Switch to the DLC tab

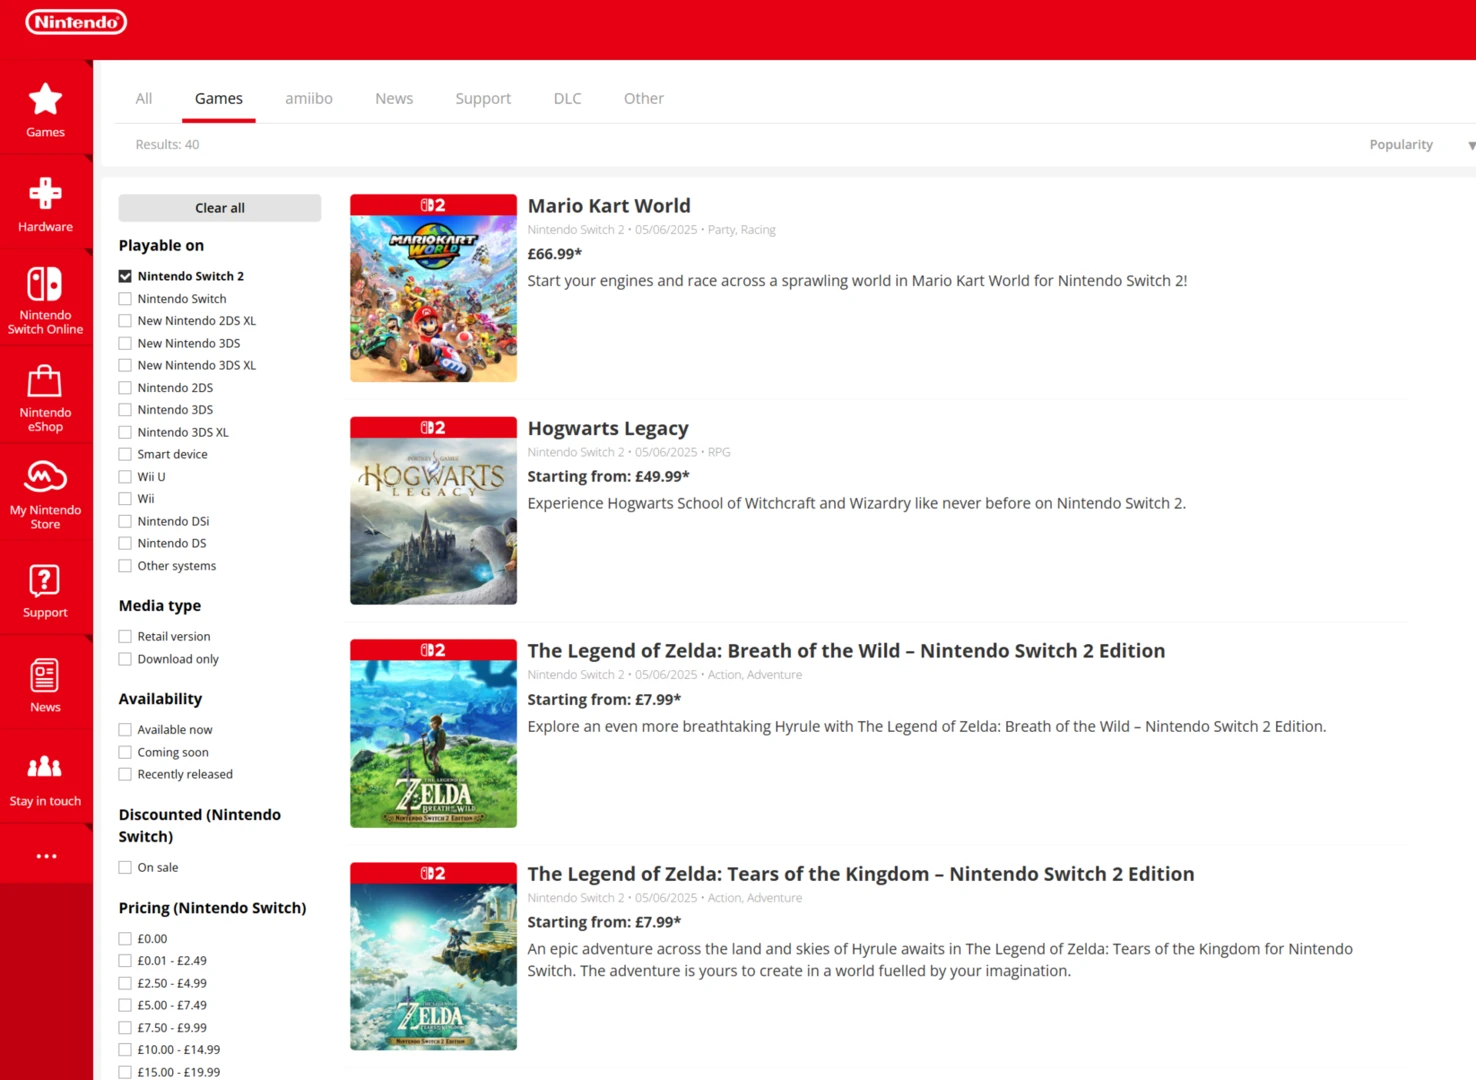click(x=567, y=98)
